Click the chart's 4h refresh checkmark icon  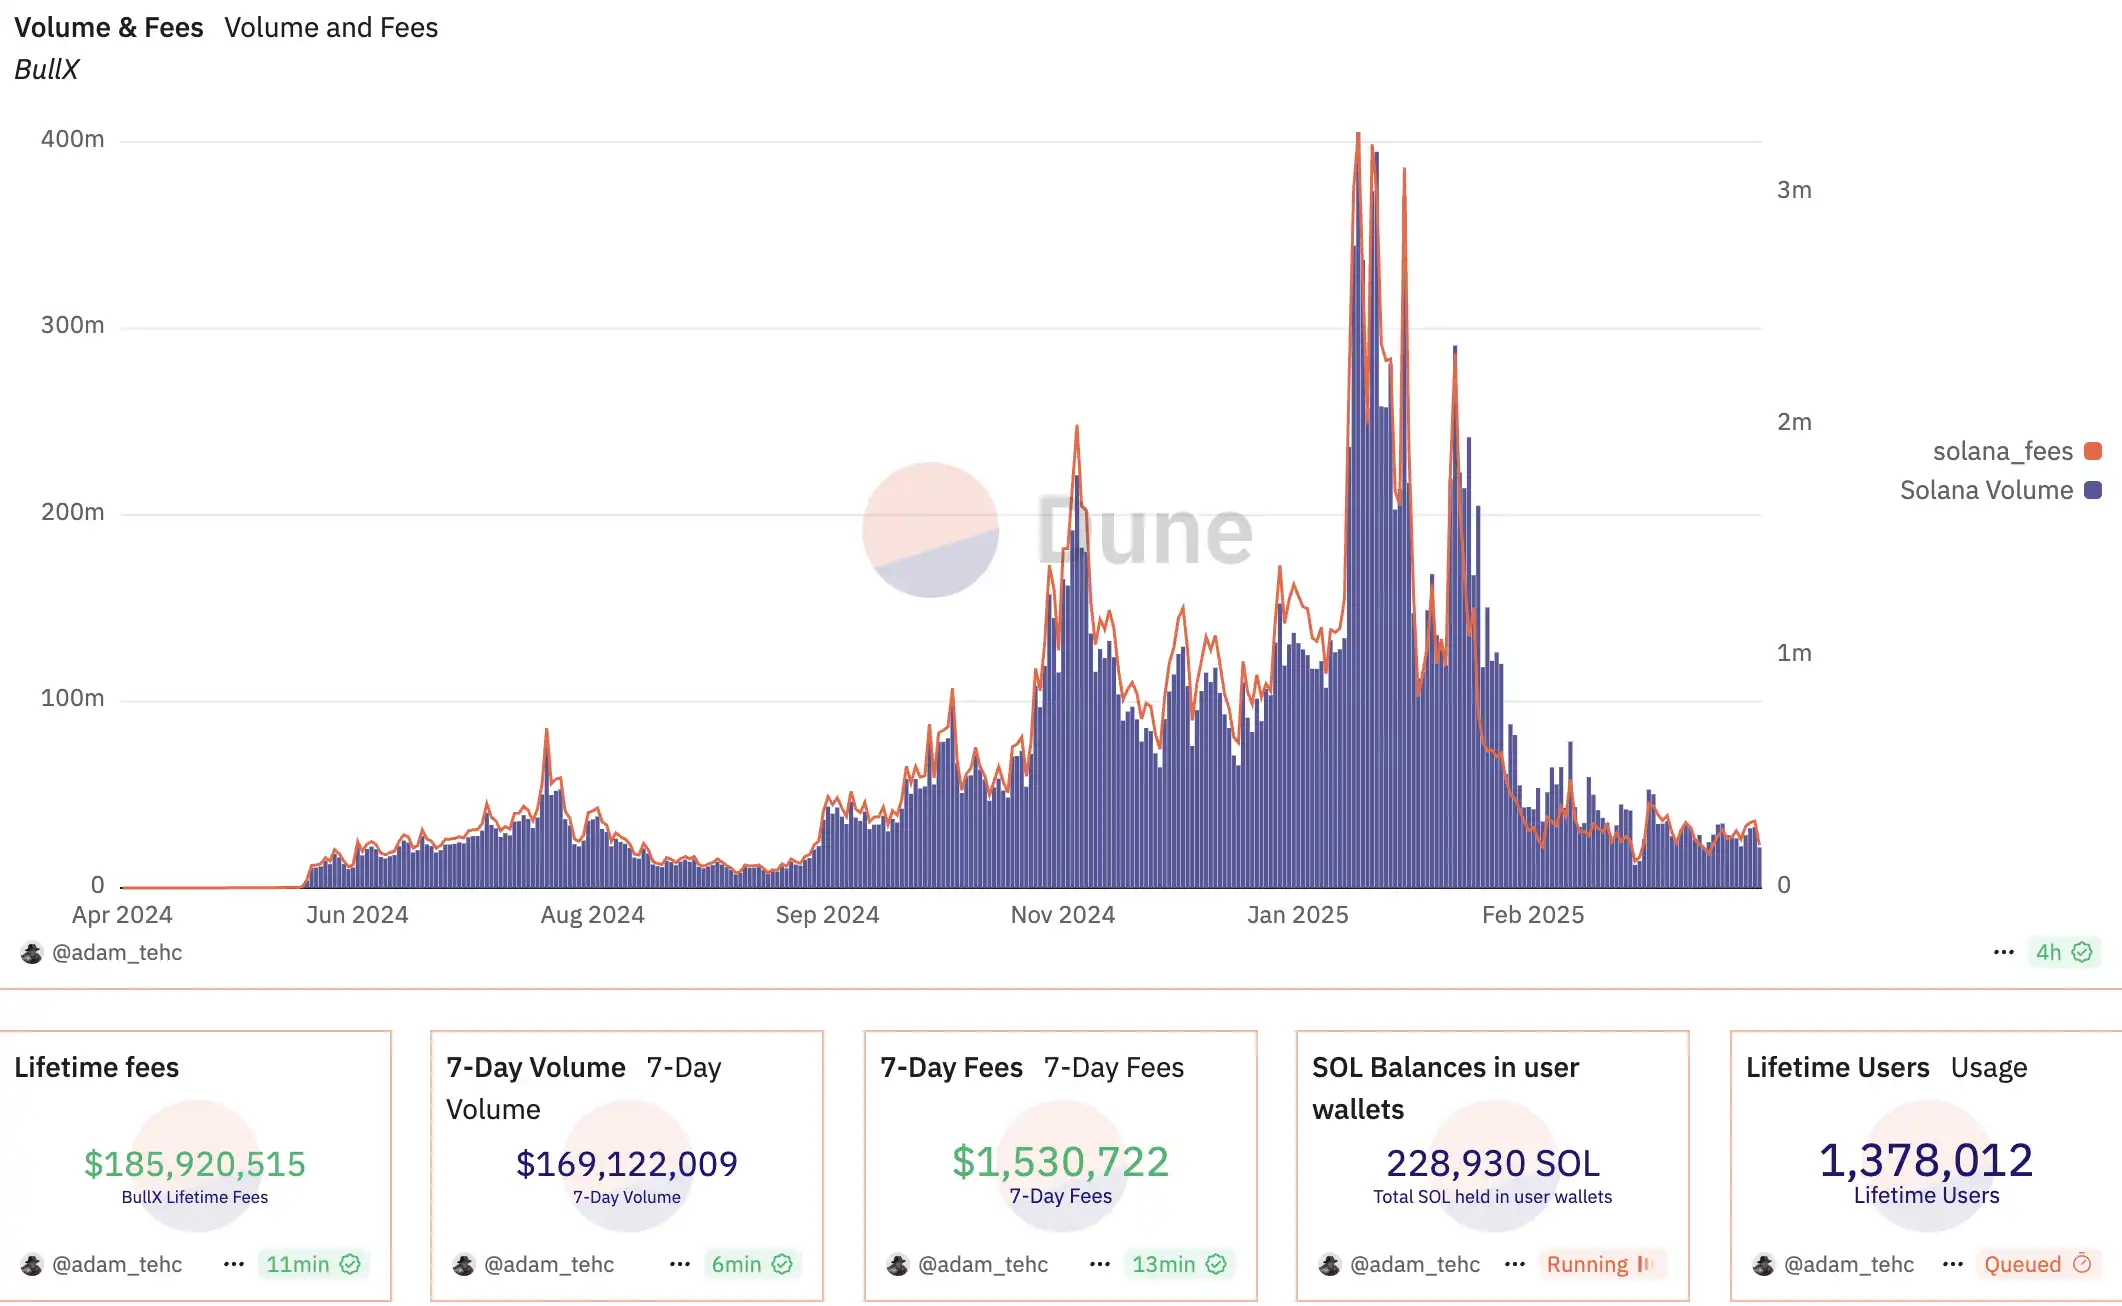[2082, 952]
